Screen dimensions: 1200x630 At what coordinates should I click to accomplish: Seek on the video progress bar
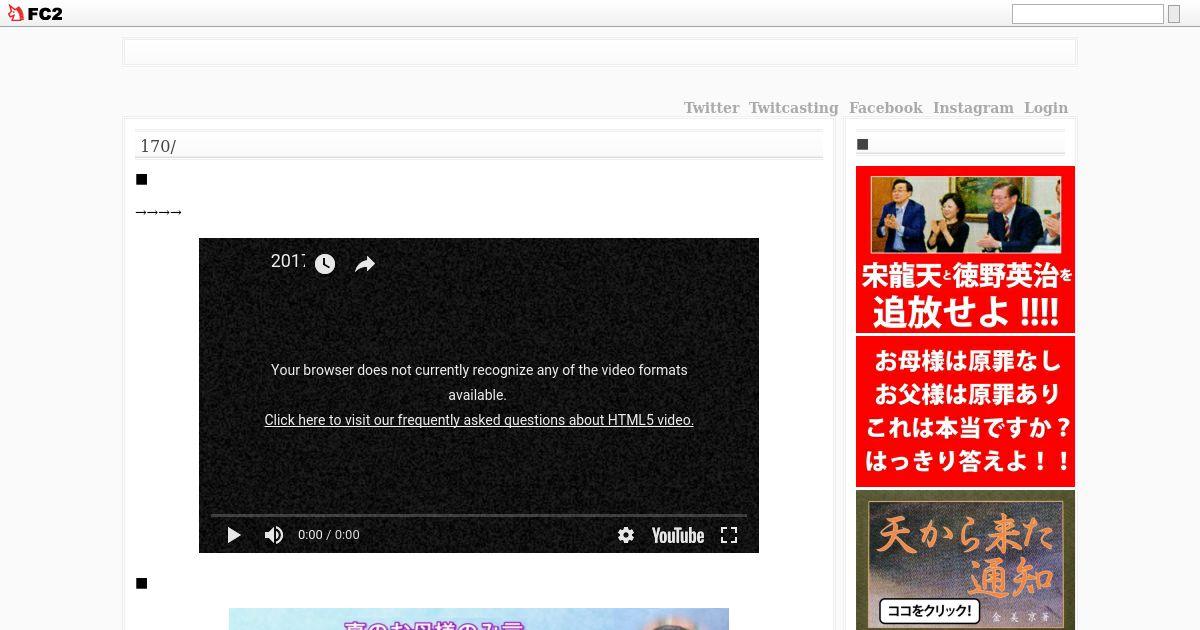point(479,515)
